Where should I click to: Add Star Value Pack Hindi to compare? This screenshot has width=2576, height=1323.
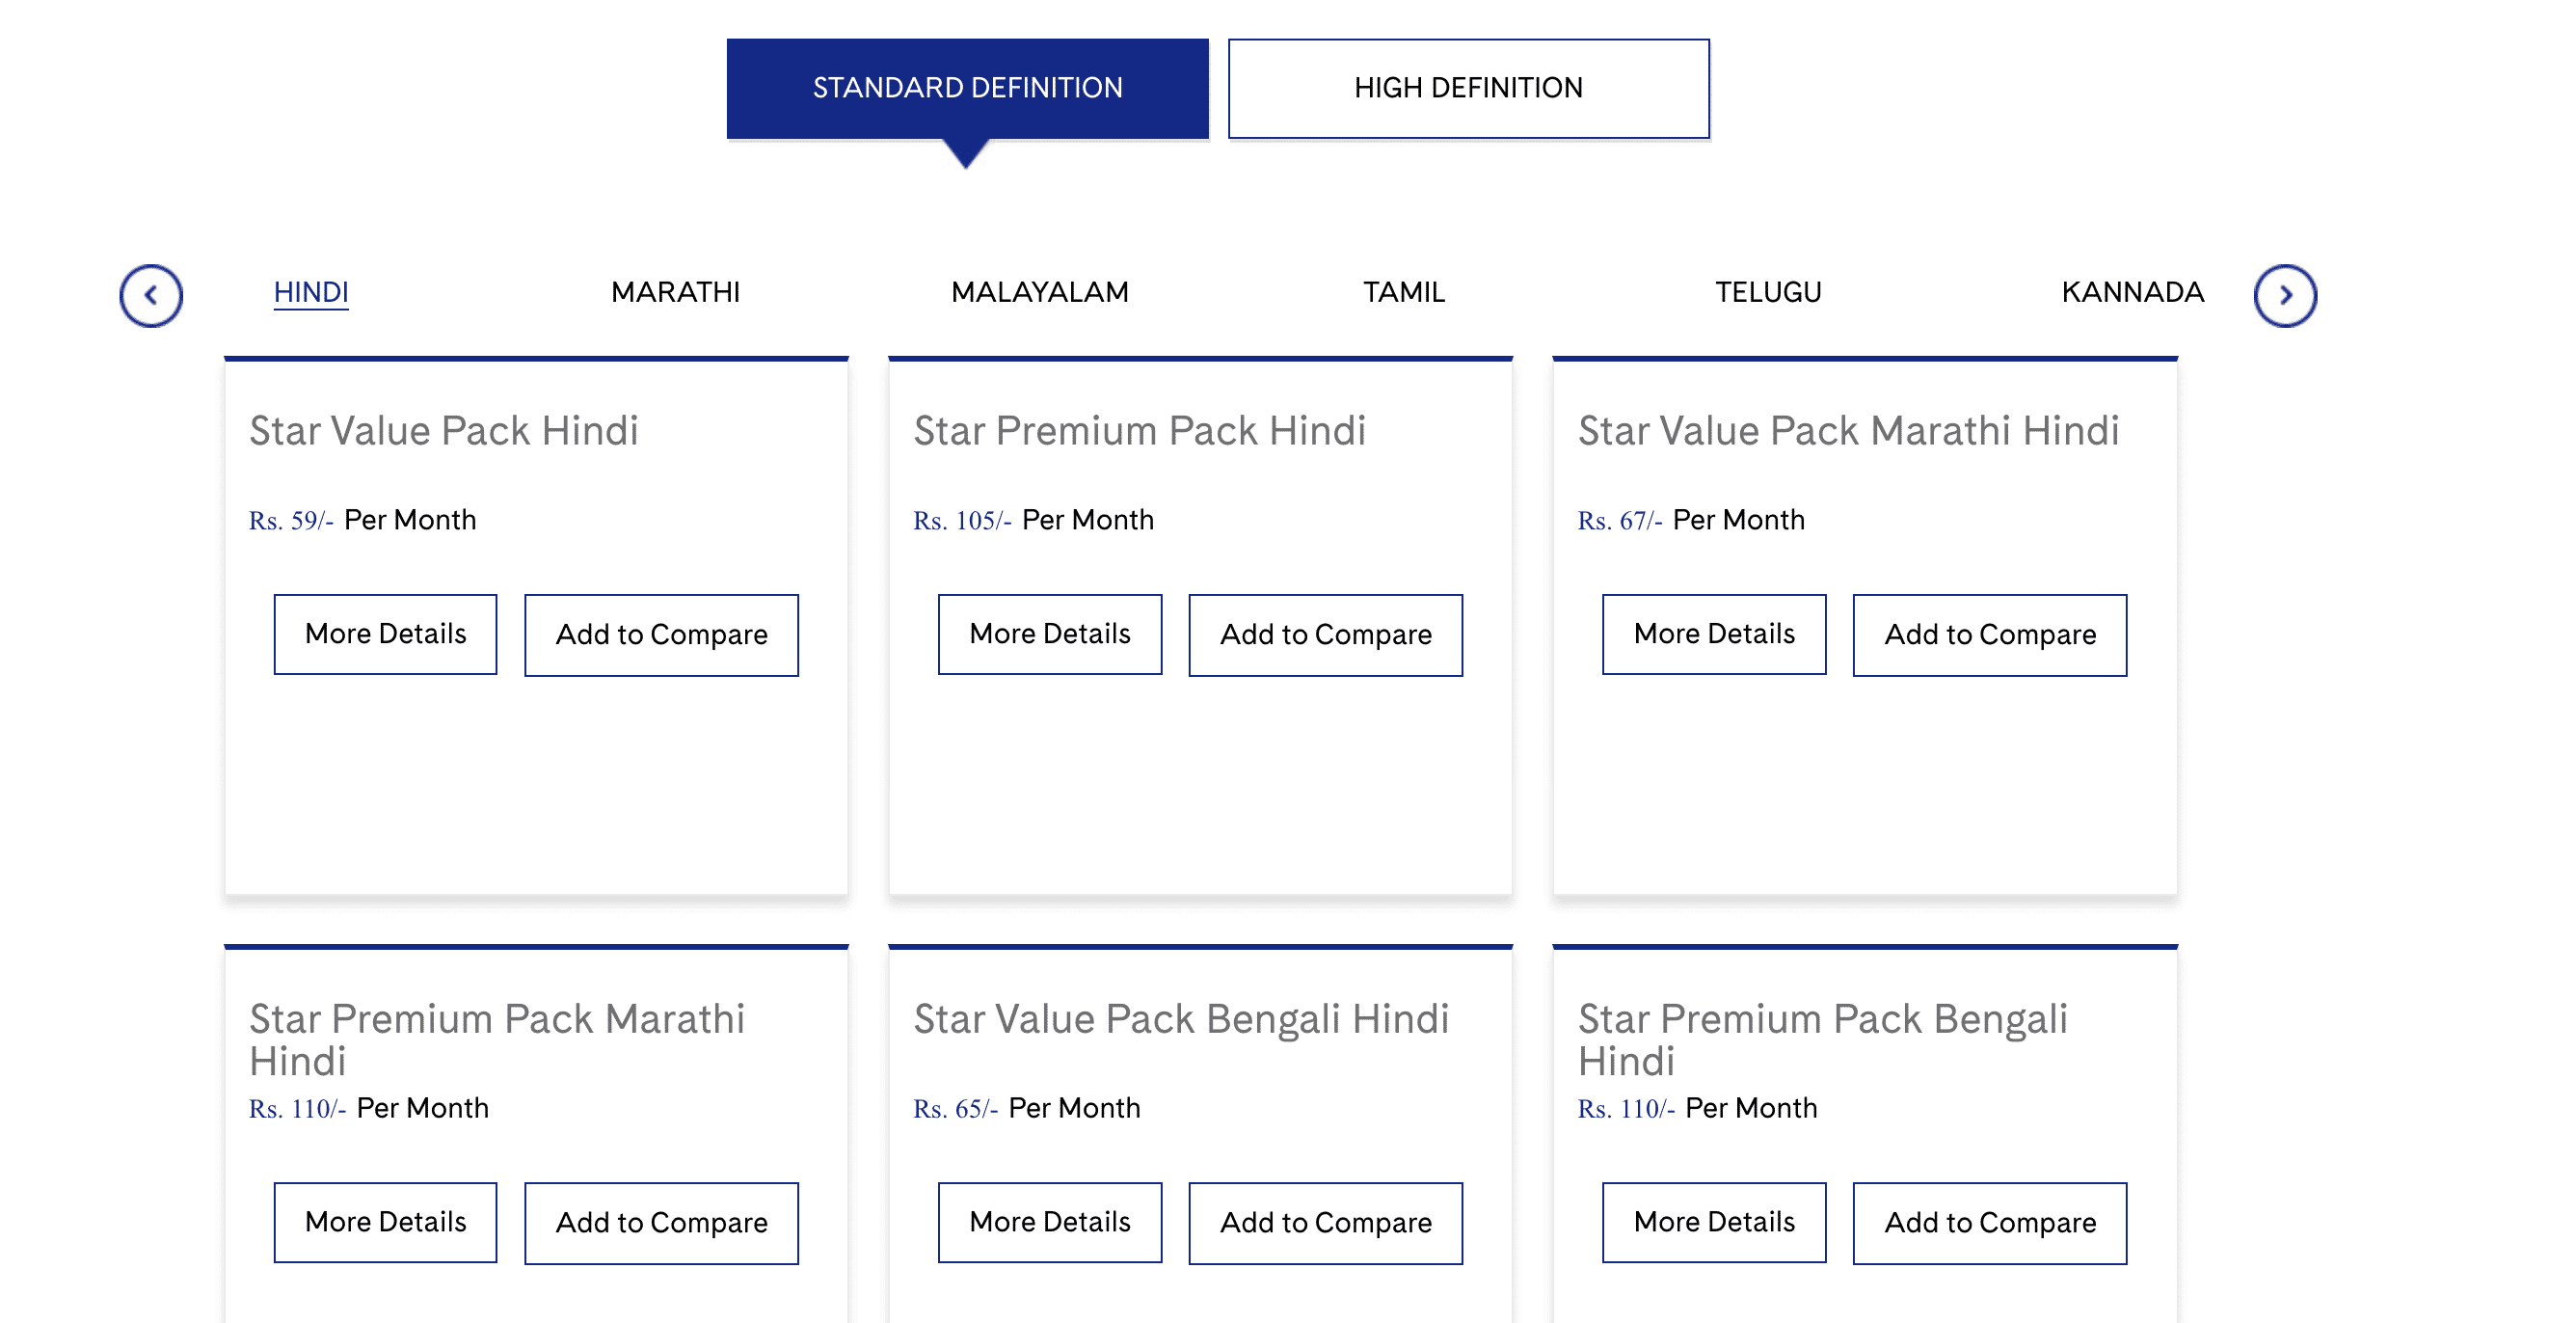tap(661, 635)
